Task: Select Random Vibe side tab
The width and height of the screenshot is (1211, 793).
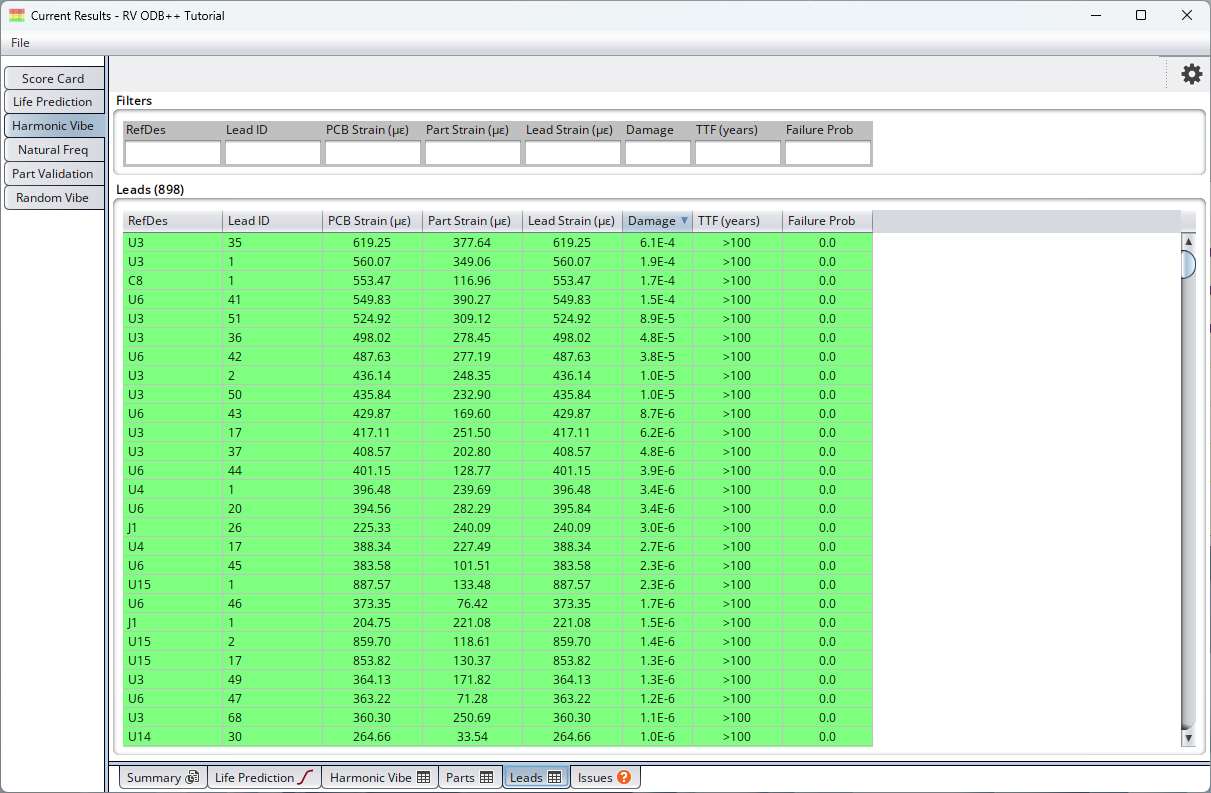Action: (x=53, y=198)
